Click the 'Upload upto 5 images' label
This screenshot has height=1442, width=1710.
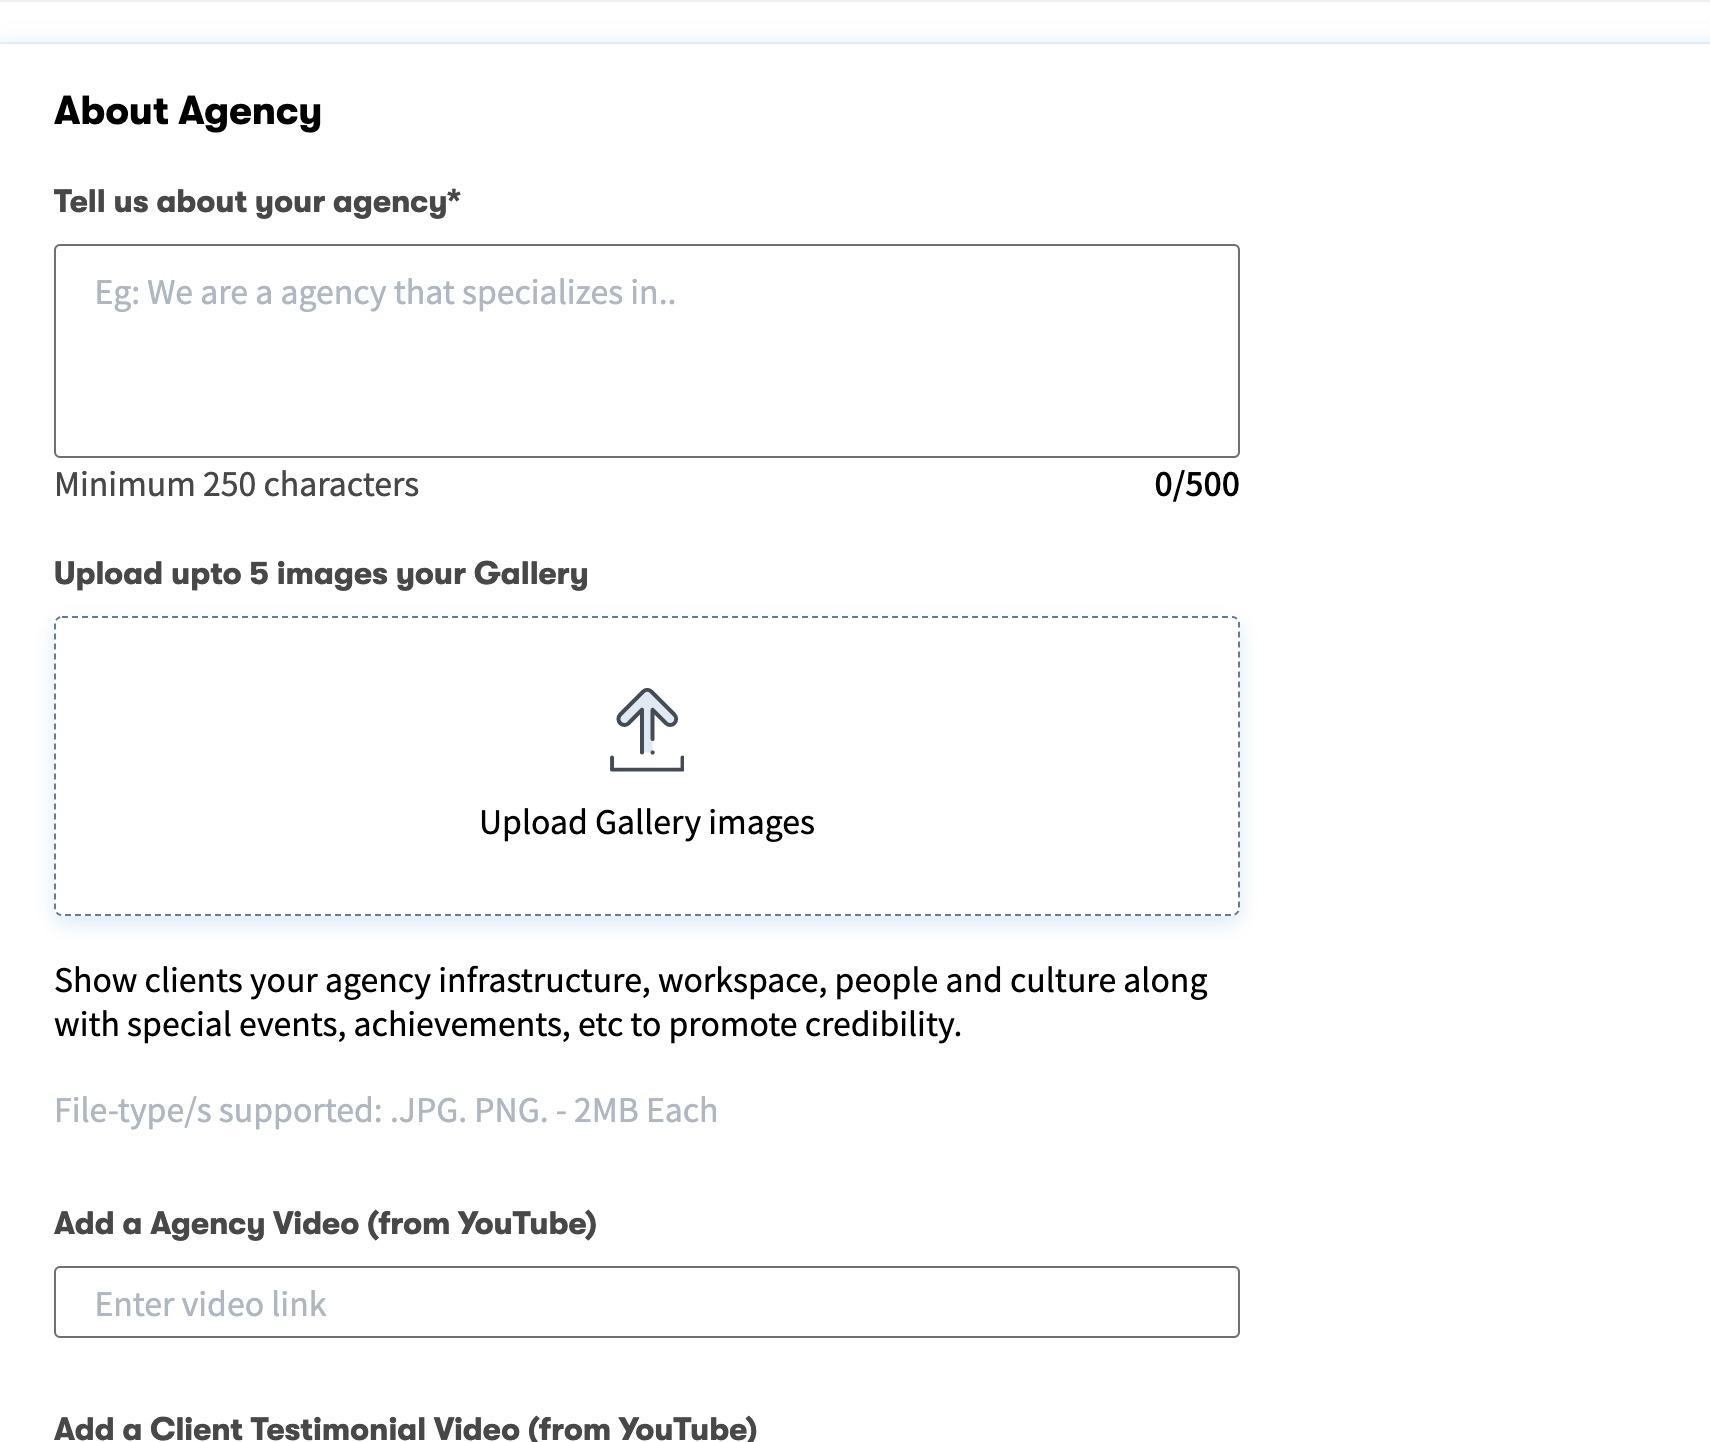(x=321, y=574)
